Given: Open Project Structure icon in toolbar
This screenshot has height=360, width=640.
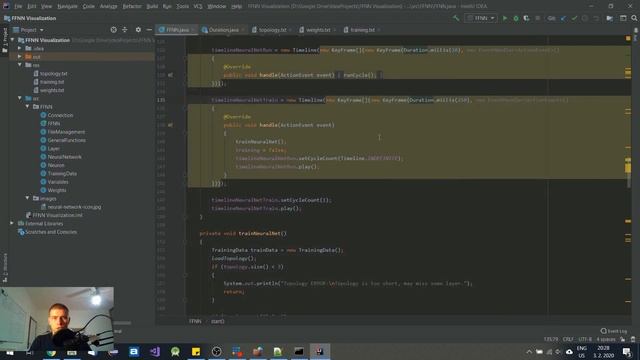Looking at the screenshot, I should pos(609,18).
